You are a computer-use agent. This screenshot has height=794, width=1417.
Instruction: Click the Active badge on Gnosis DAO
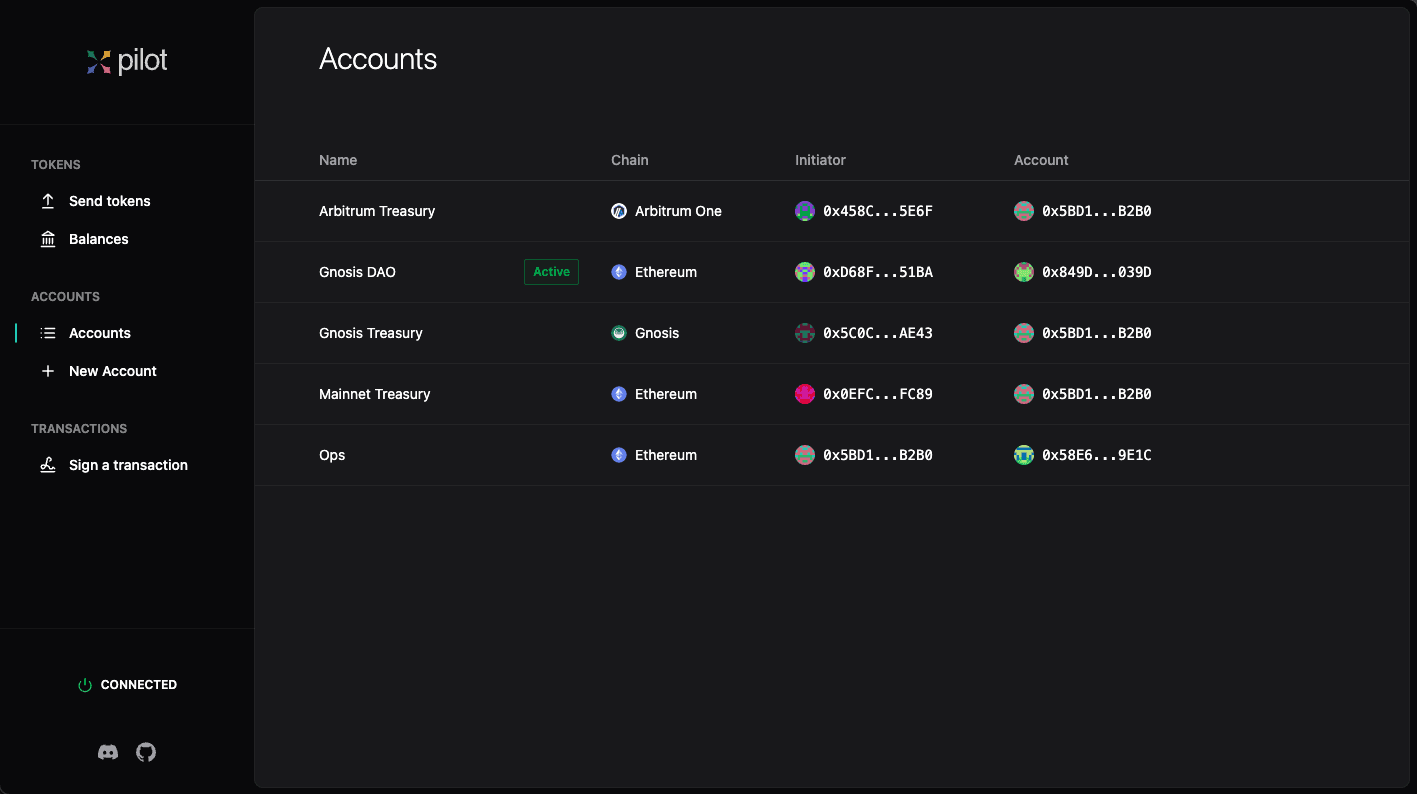551,272
